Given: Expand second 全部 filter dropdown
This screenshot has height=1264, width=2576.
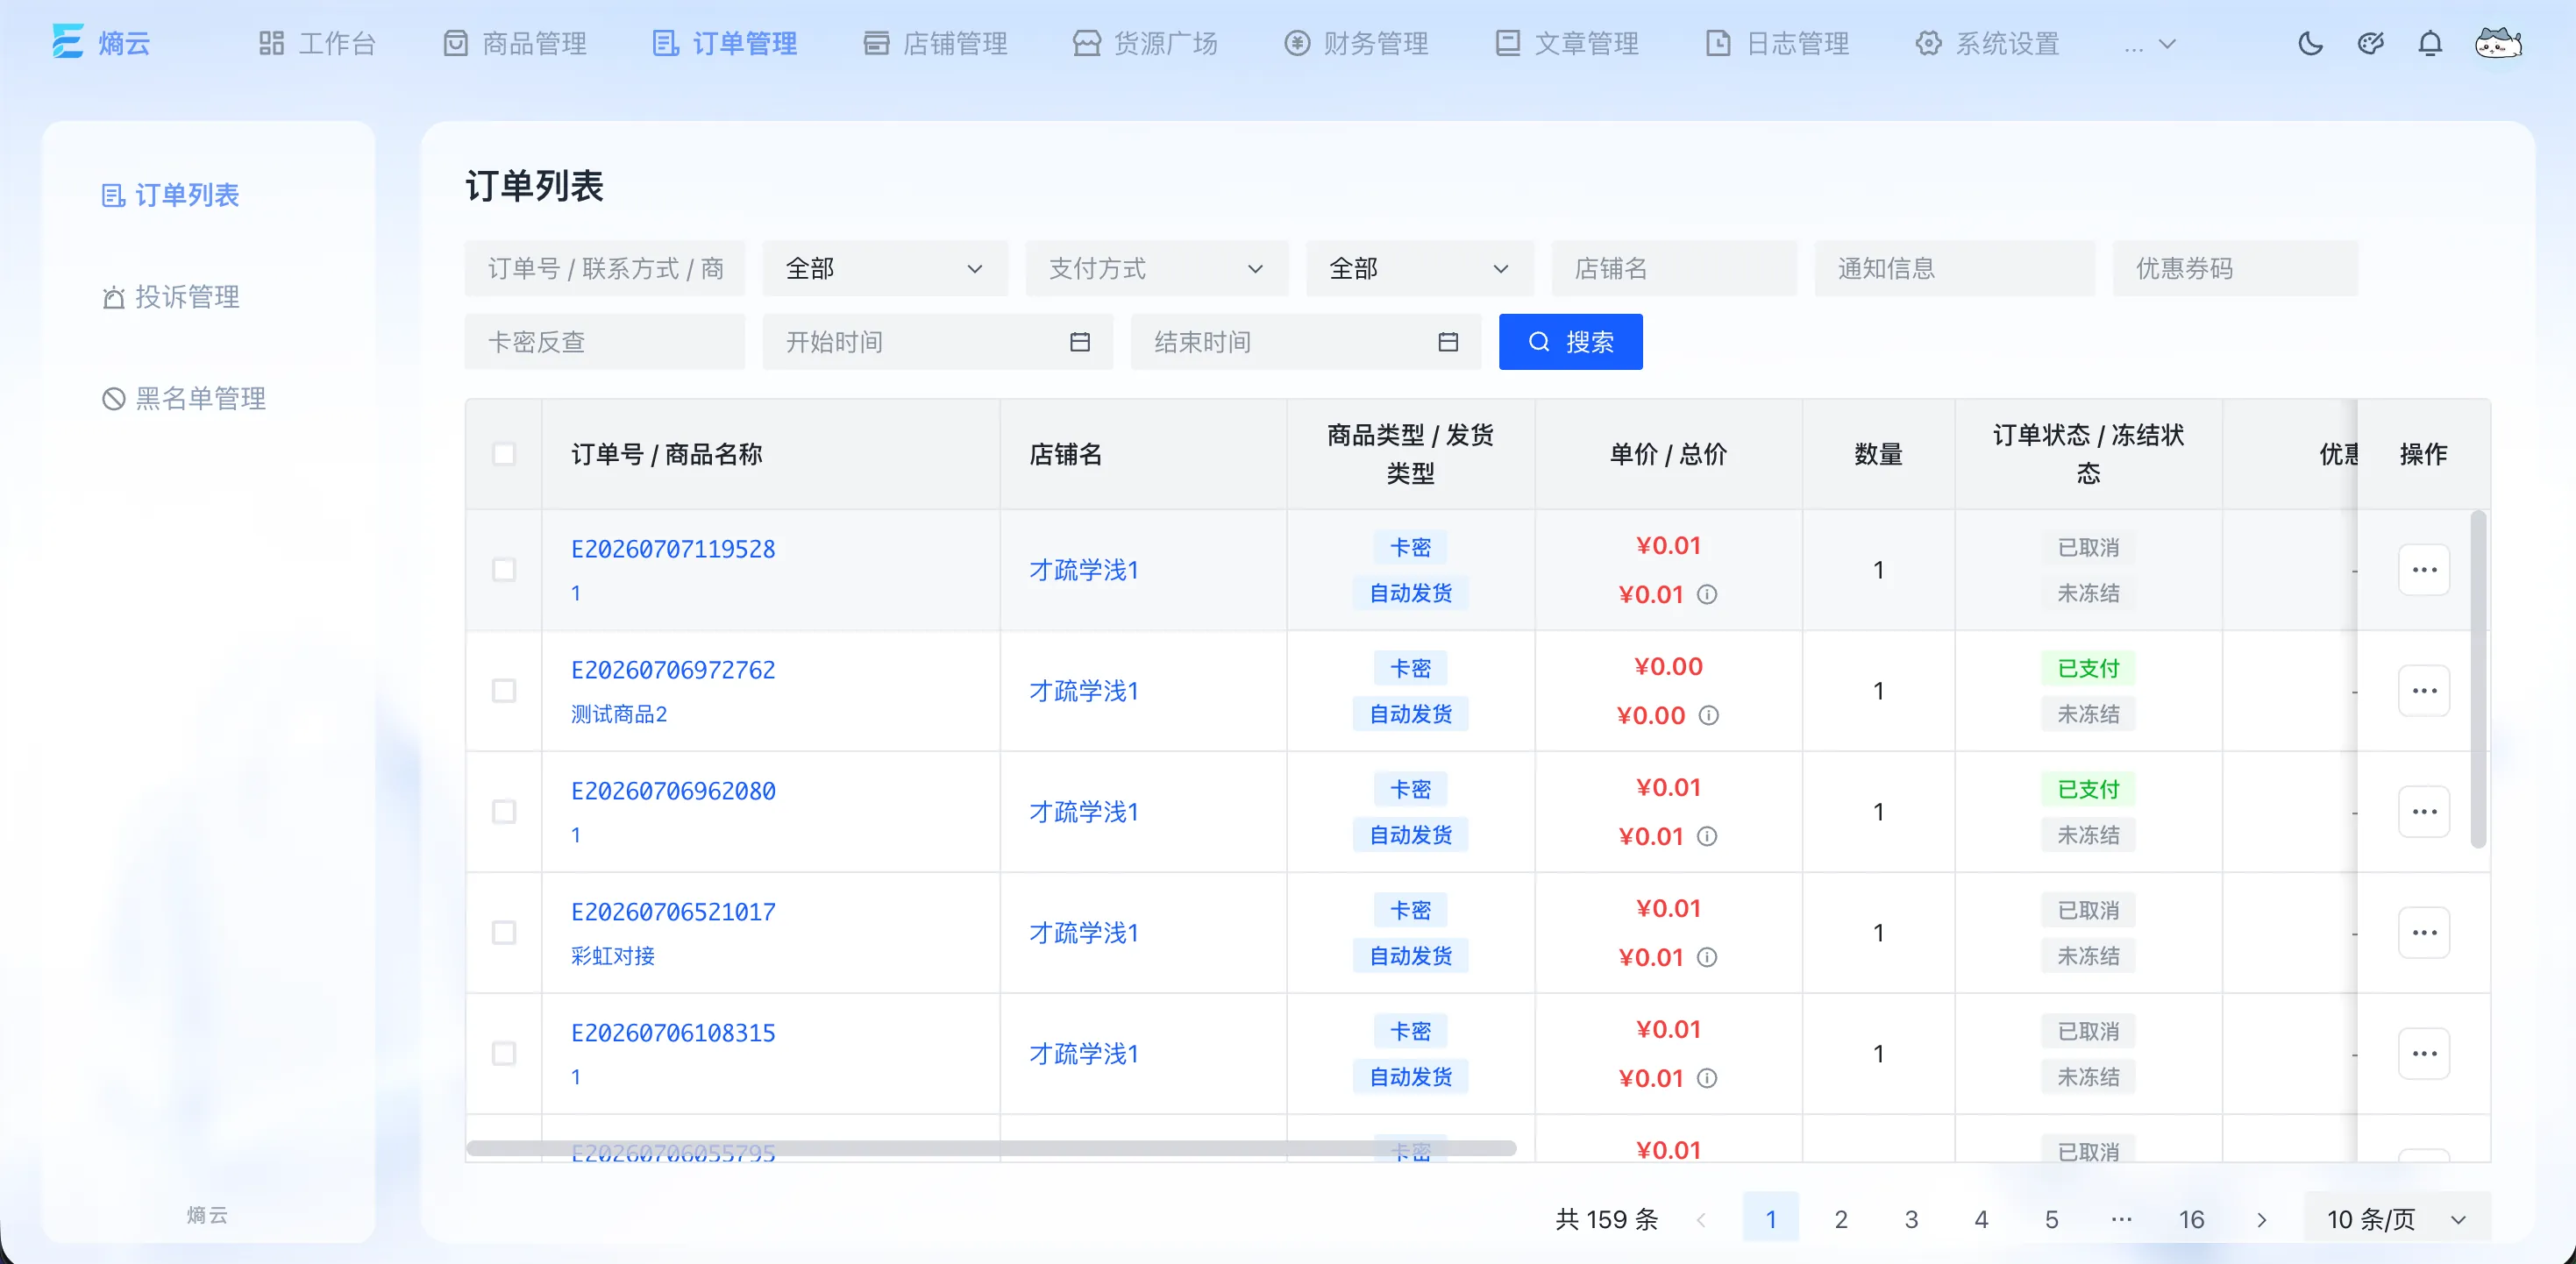Looking at the screenshot, I should (1420, 268).
